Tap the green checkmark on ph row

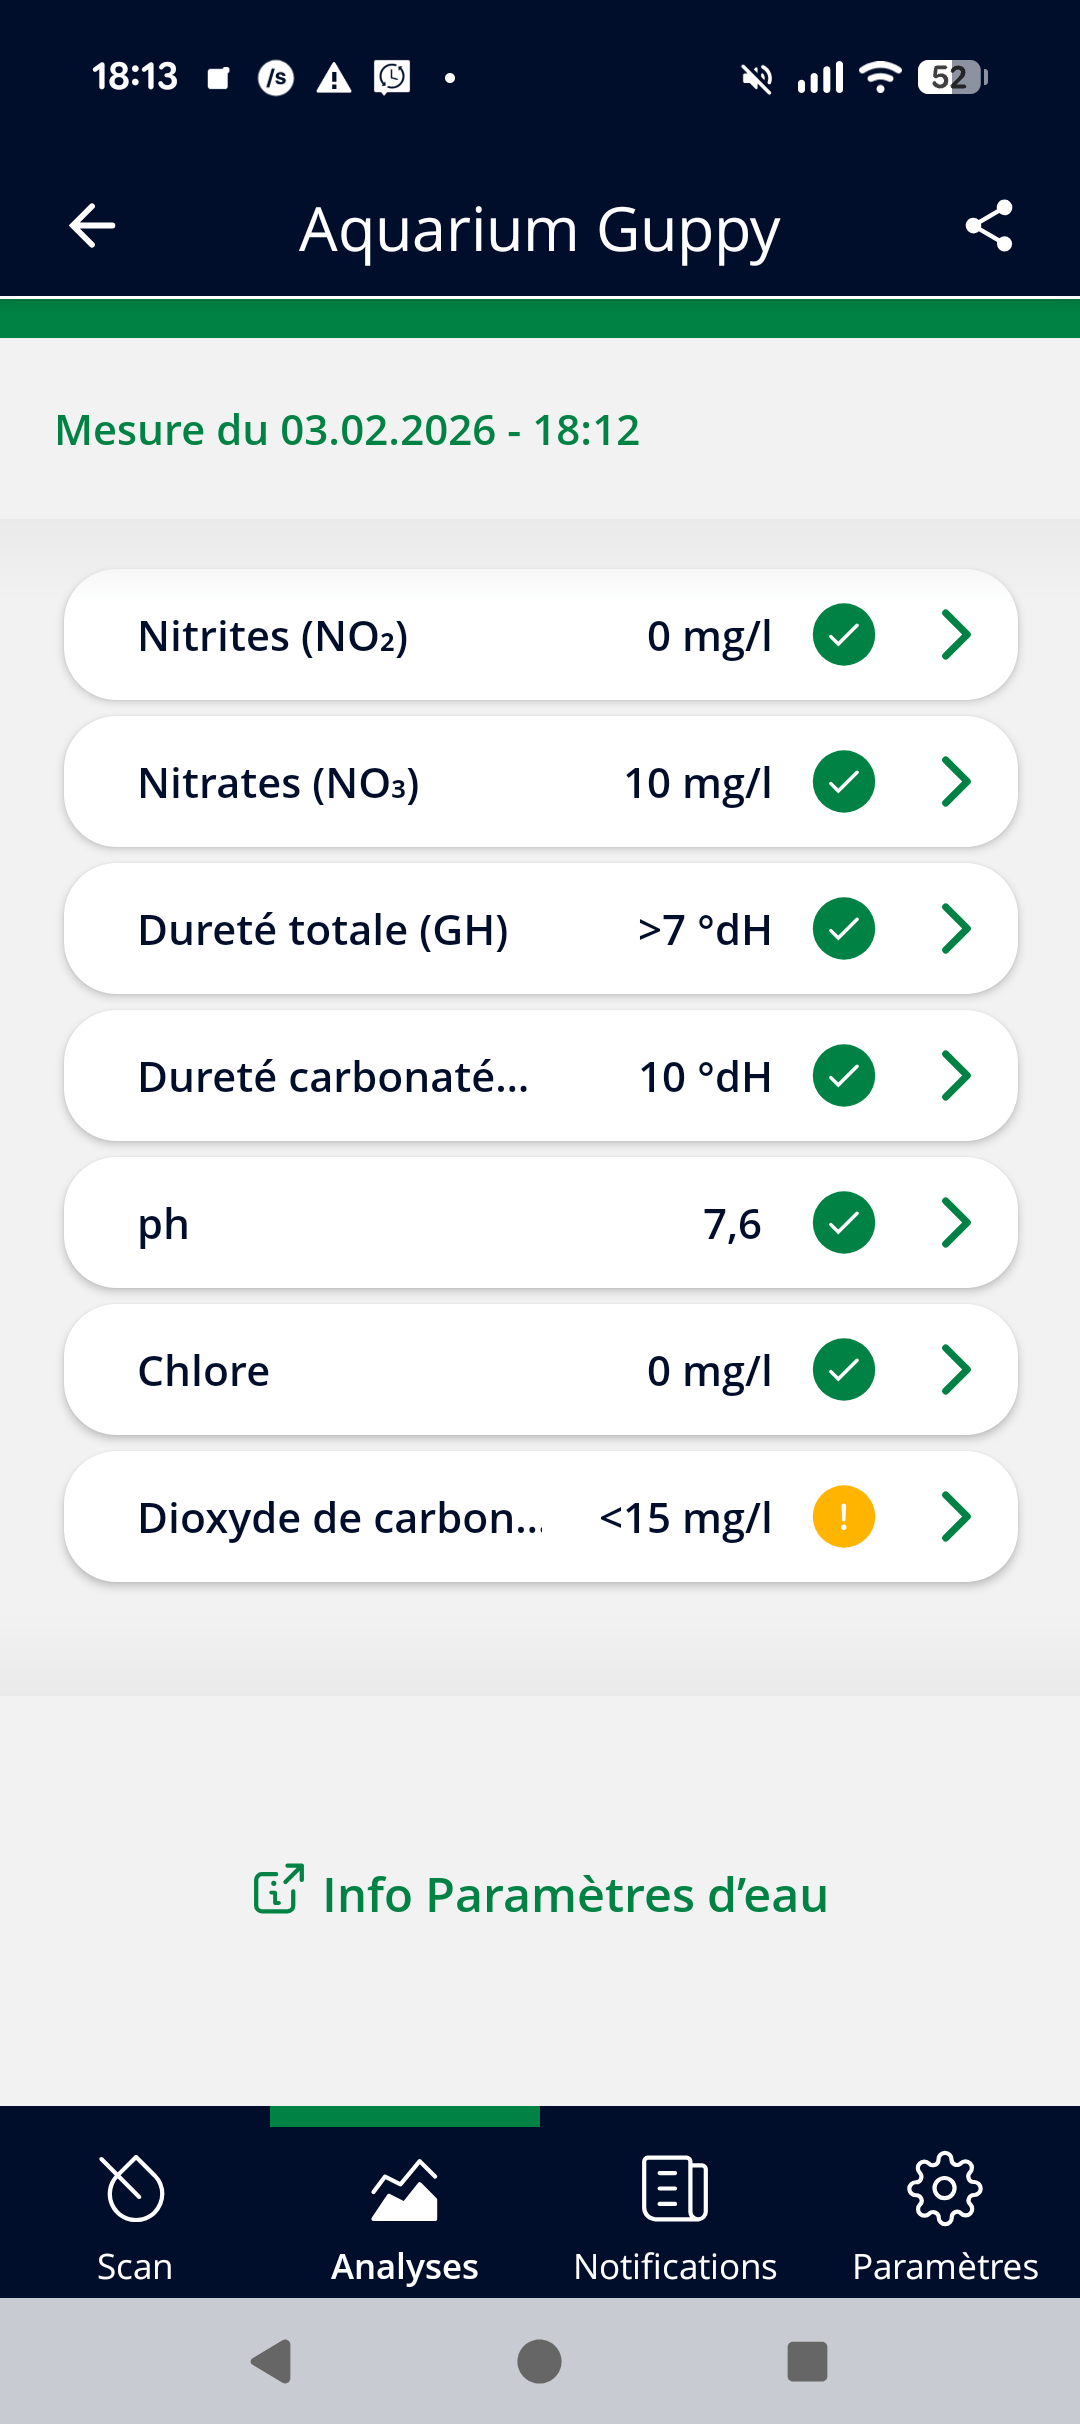844,1223
